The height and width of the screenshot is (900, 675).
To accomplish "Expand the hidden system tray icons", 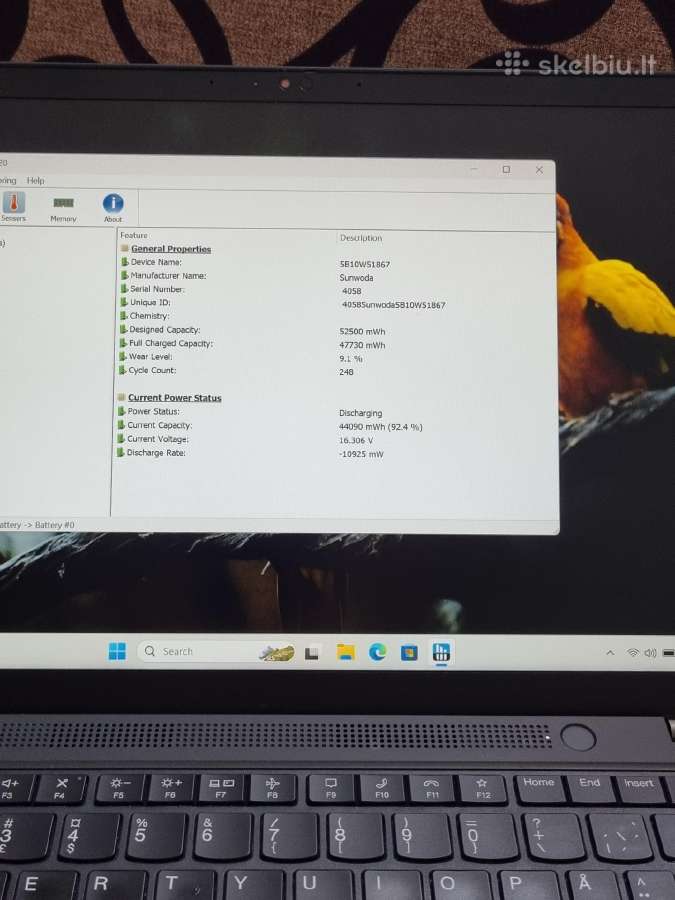I will click(x=610, y=653).
